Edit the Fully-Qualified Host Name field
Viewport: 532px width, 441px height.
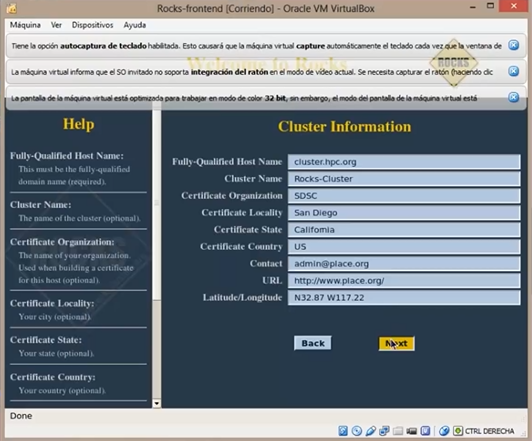(x=404, y=162)
